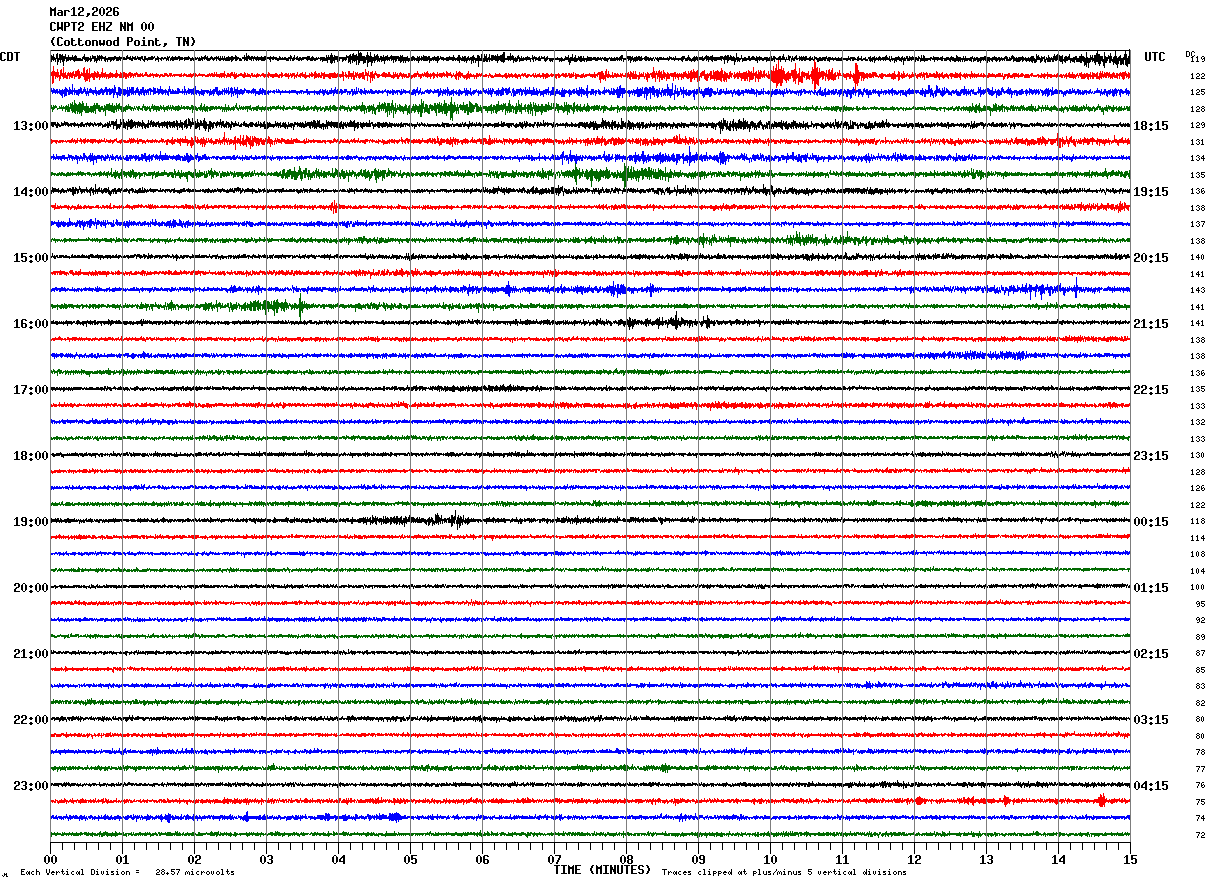Click the 18:00 CDT time label
Viewport: 1210px width, 886px height.
(31, 456)
